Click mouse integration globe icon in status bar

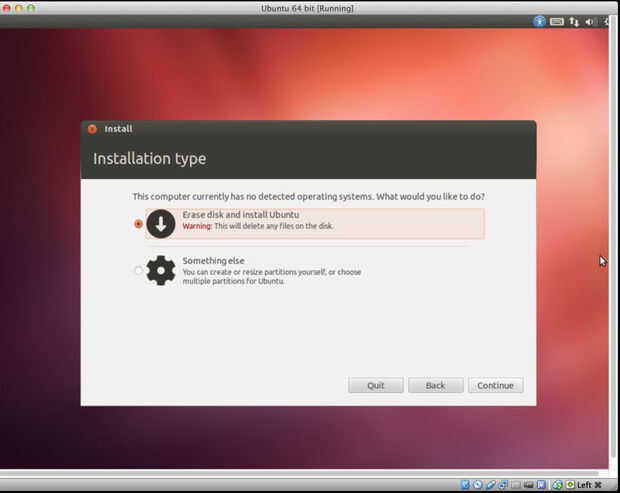558,485
